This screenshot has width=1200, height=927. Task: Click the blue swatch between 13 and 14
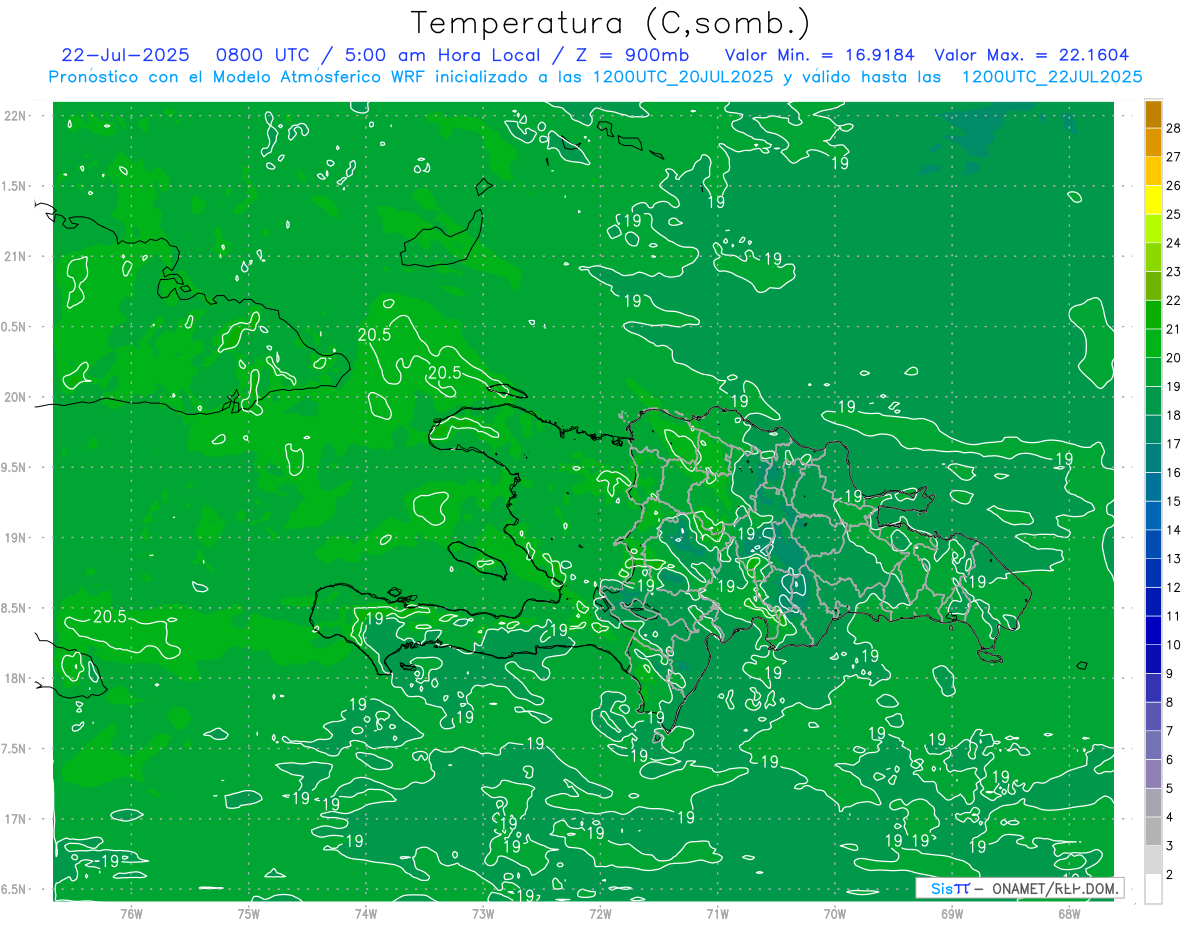pyautogui.click(x=1153, y=544)
